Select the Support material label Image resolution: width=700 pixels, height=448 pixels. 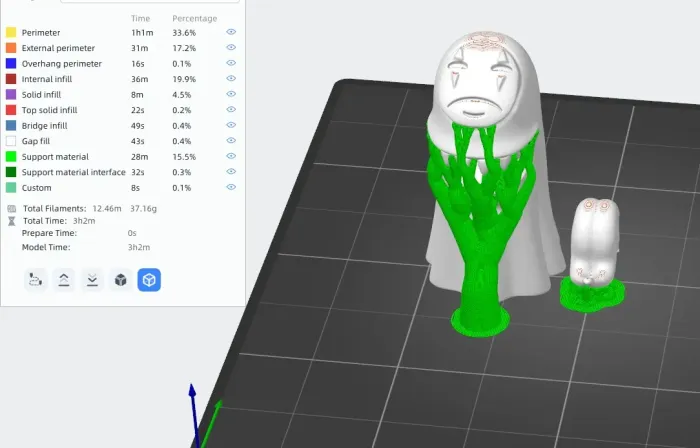pos(55,157)
